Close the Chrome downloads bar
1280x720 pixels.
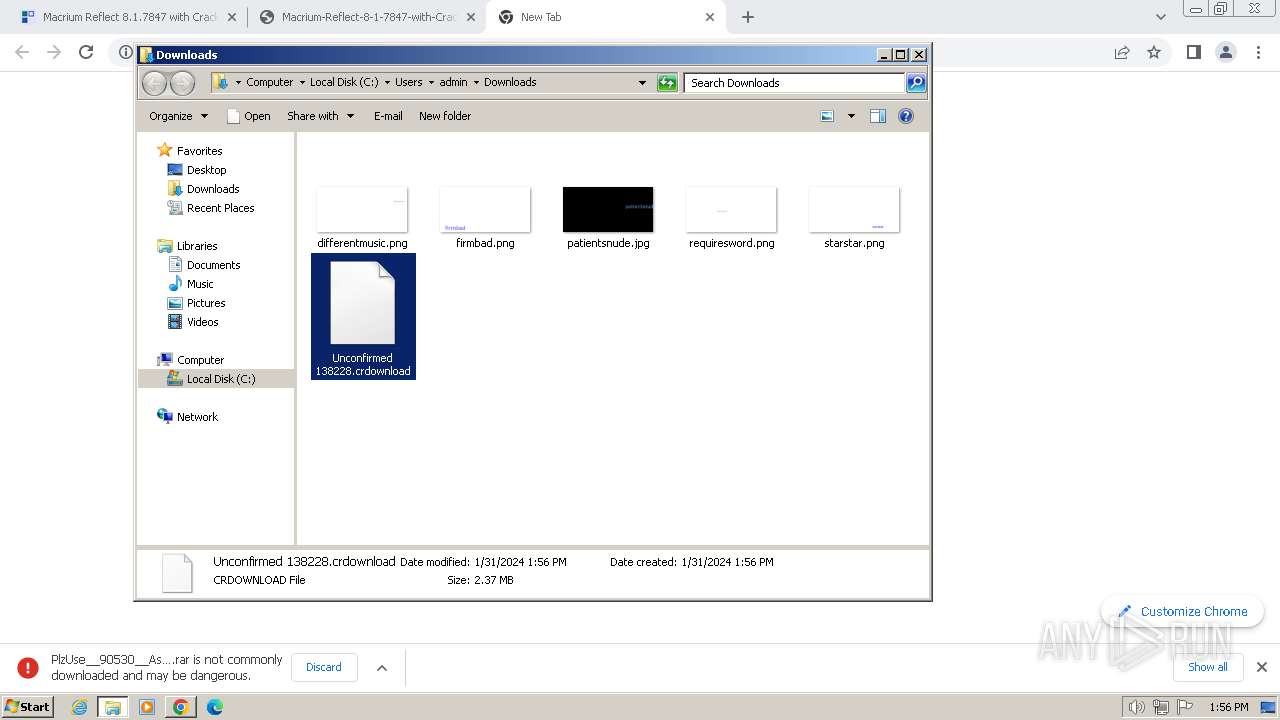[1262, 667]
